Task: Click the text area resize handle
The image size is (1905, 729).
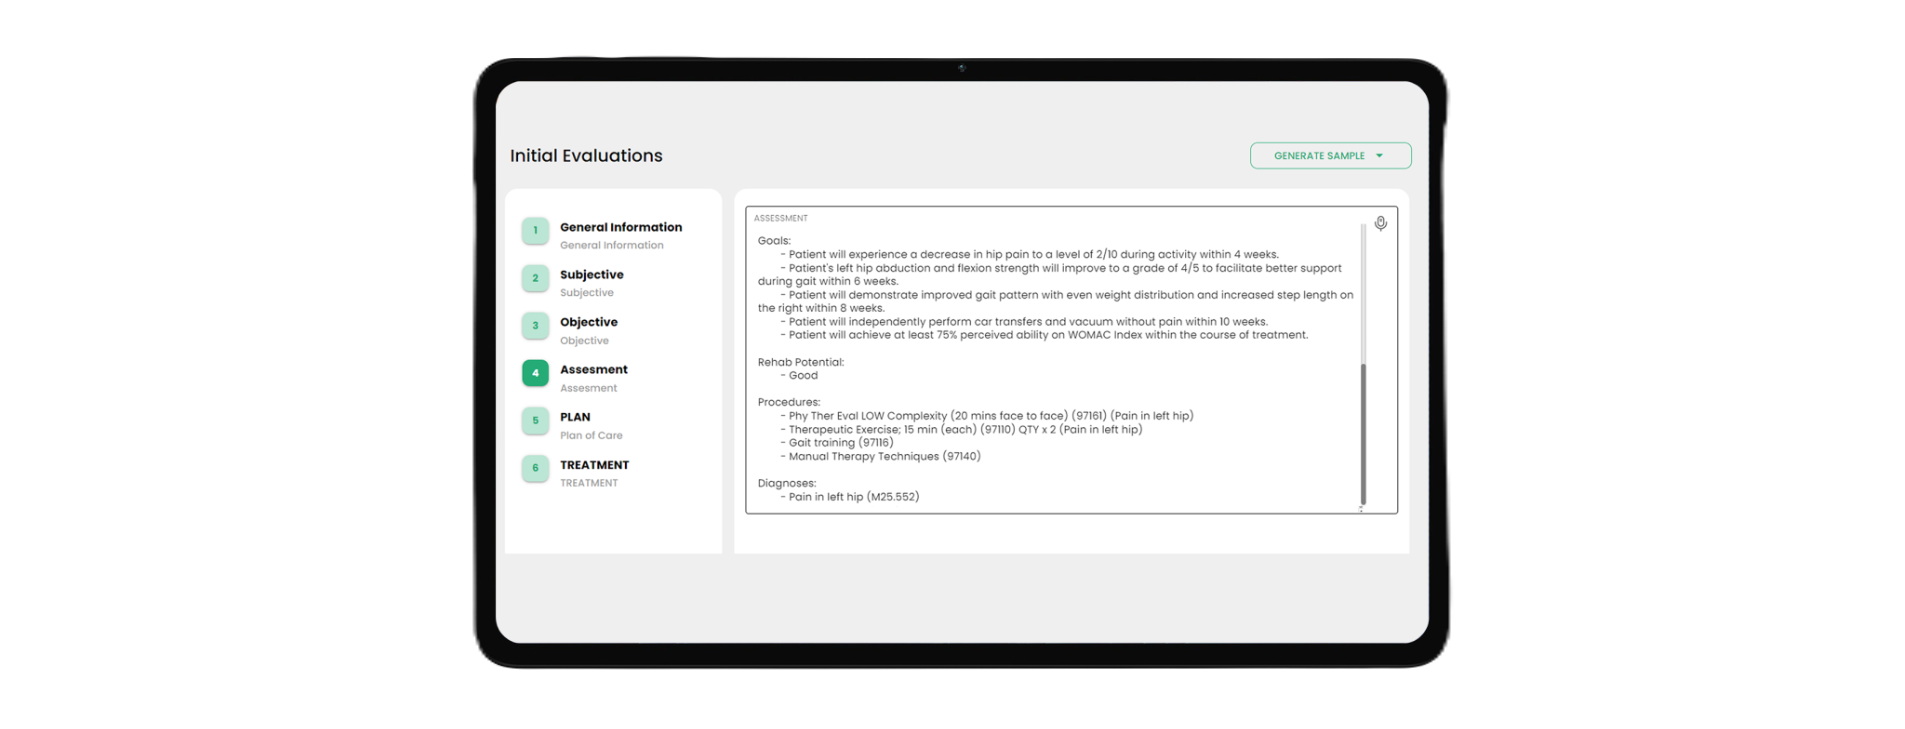Action: pyautogui.click(x=1360, y=509)
